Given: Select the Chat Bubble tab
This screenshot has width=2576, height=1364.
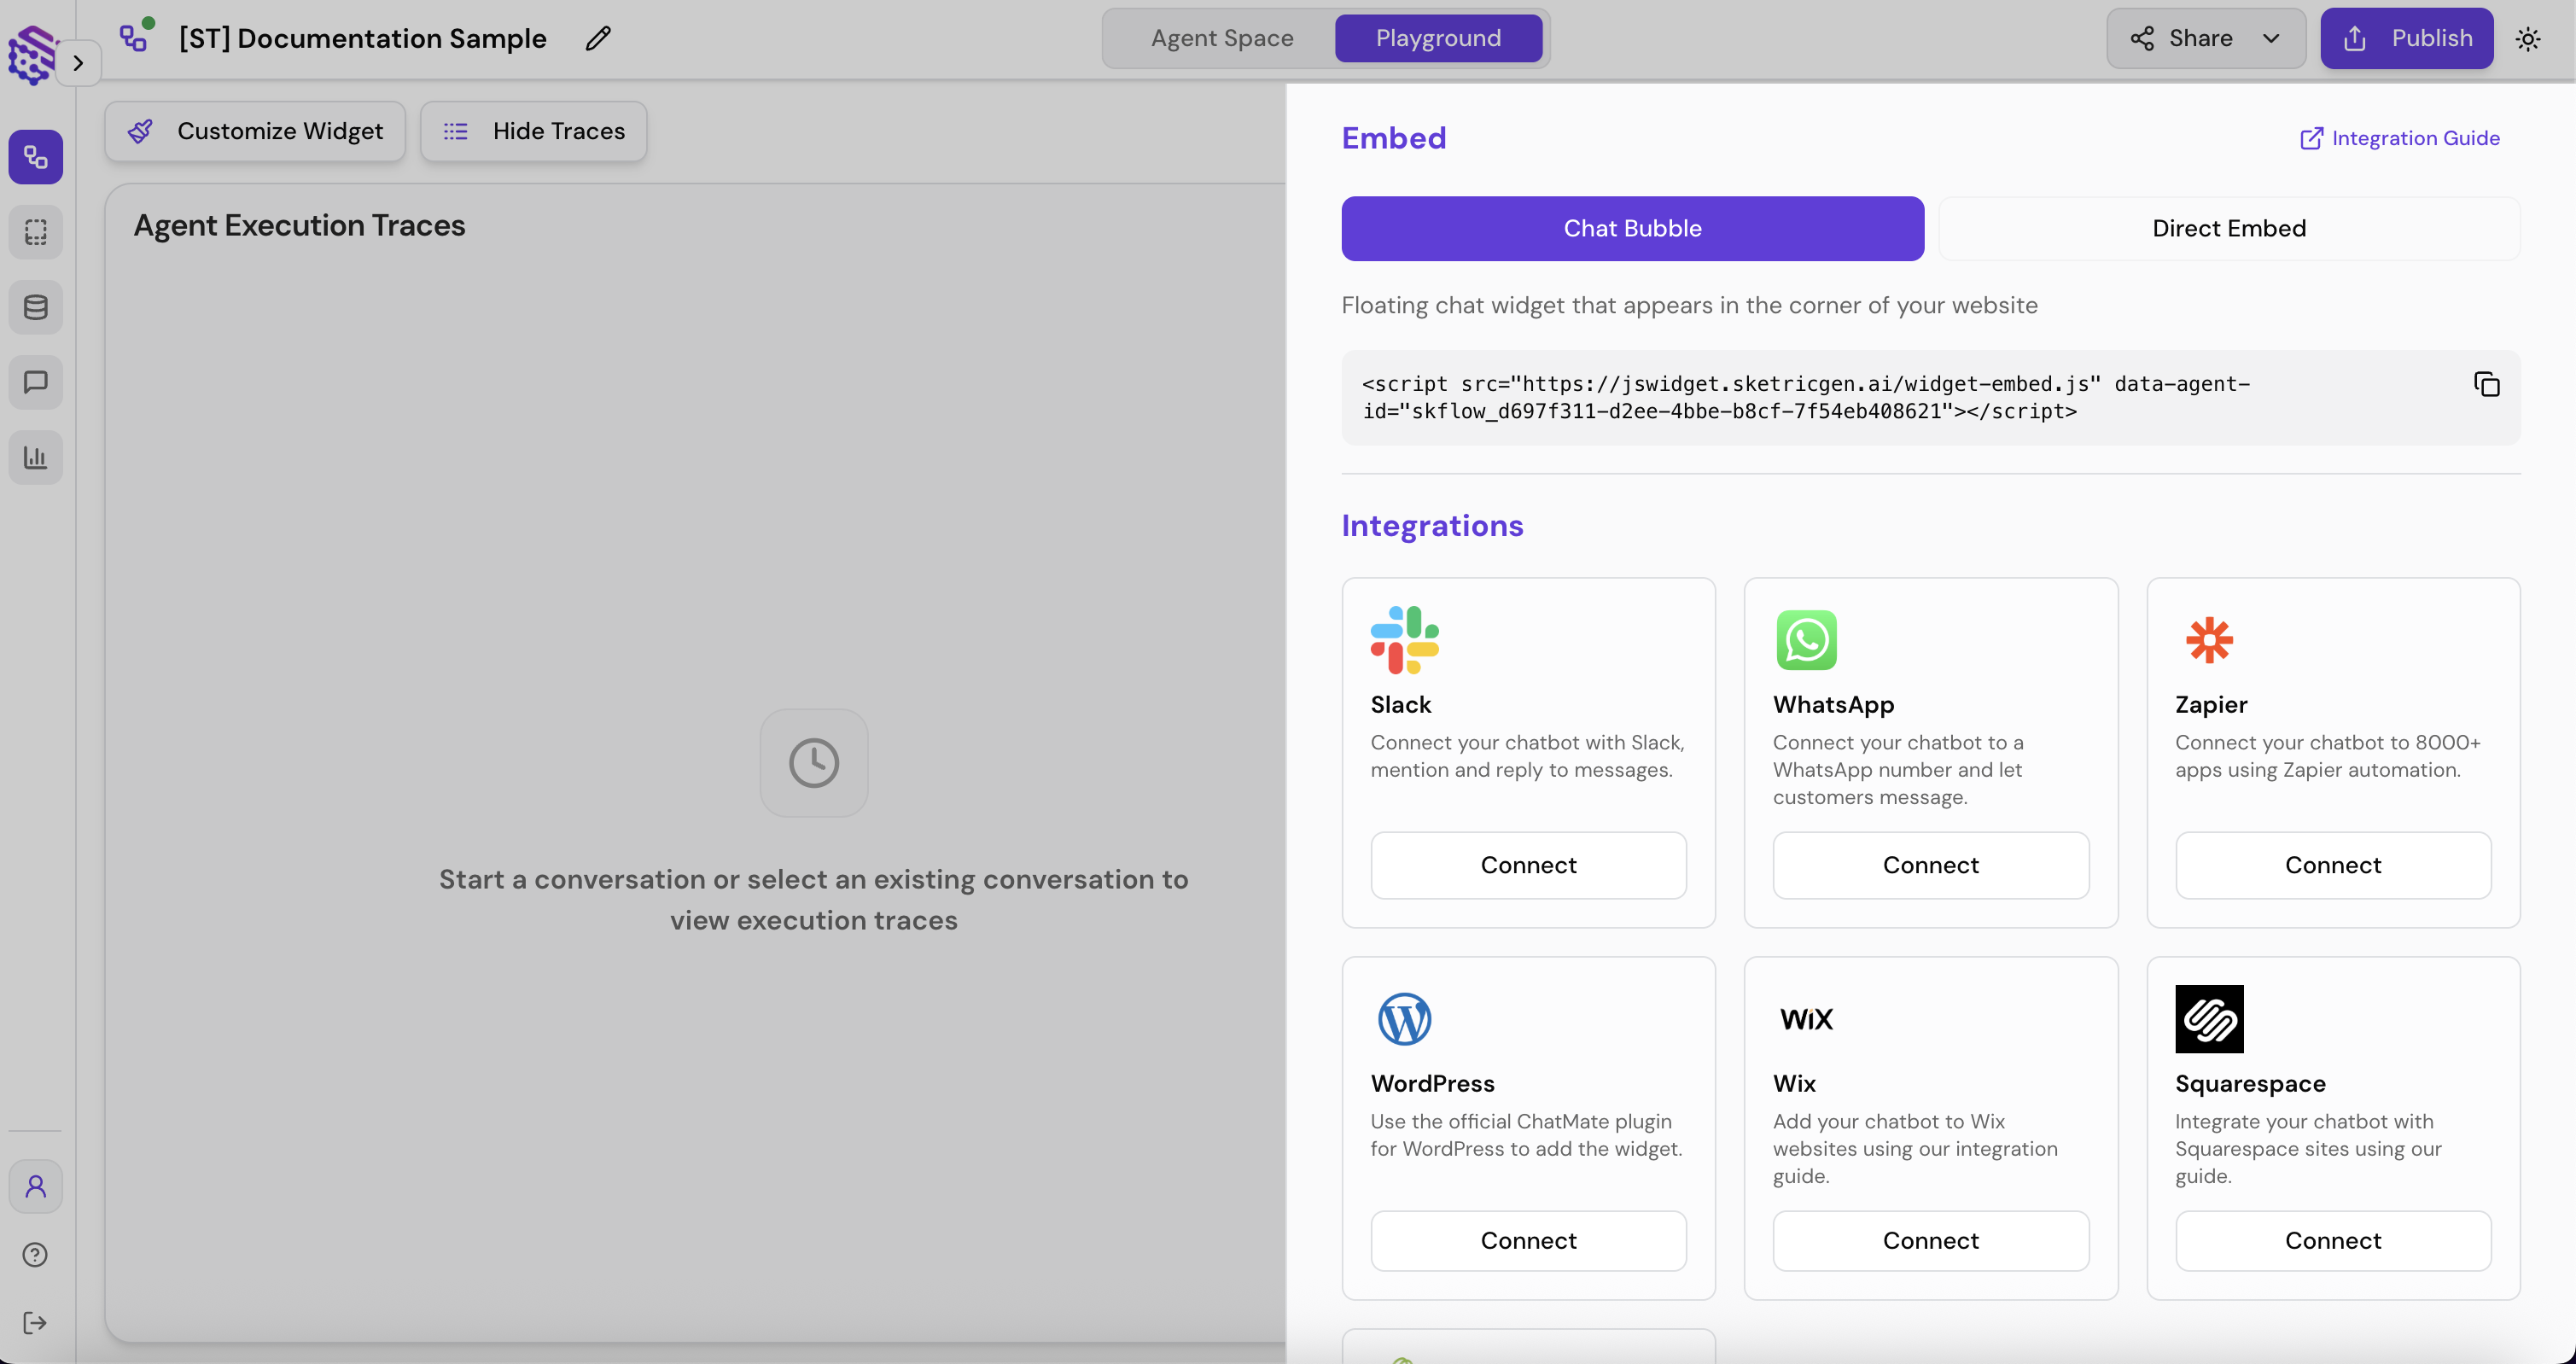Looking at the screenshot, I should 1631,228.
